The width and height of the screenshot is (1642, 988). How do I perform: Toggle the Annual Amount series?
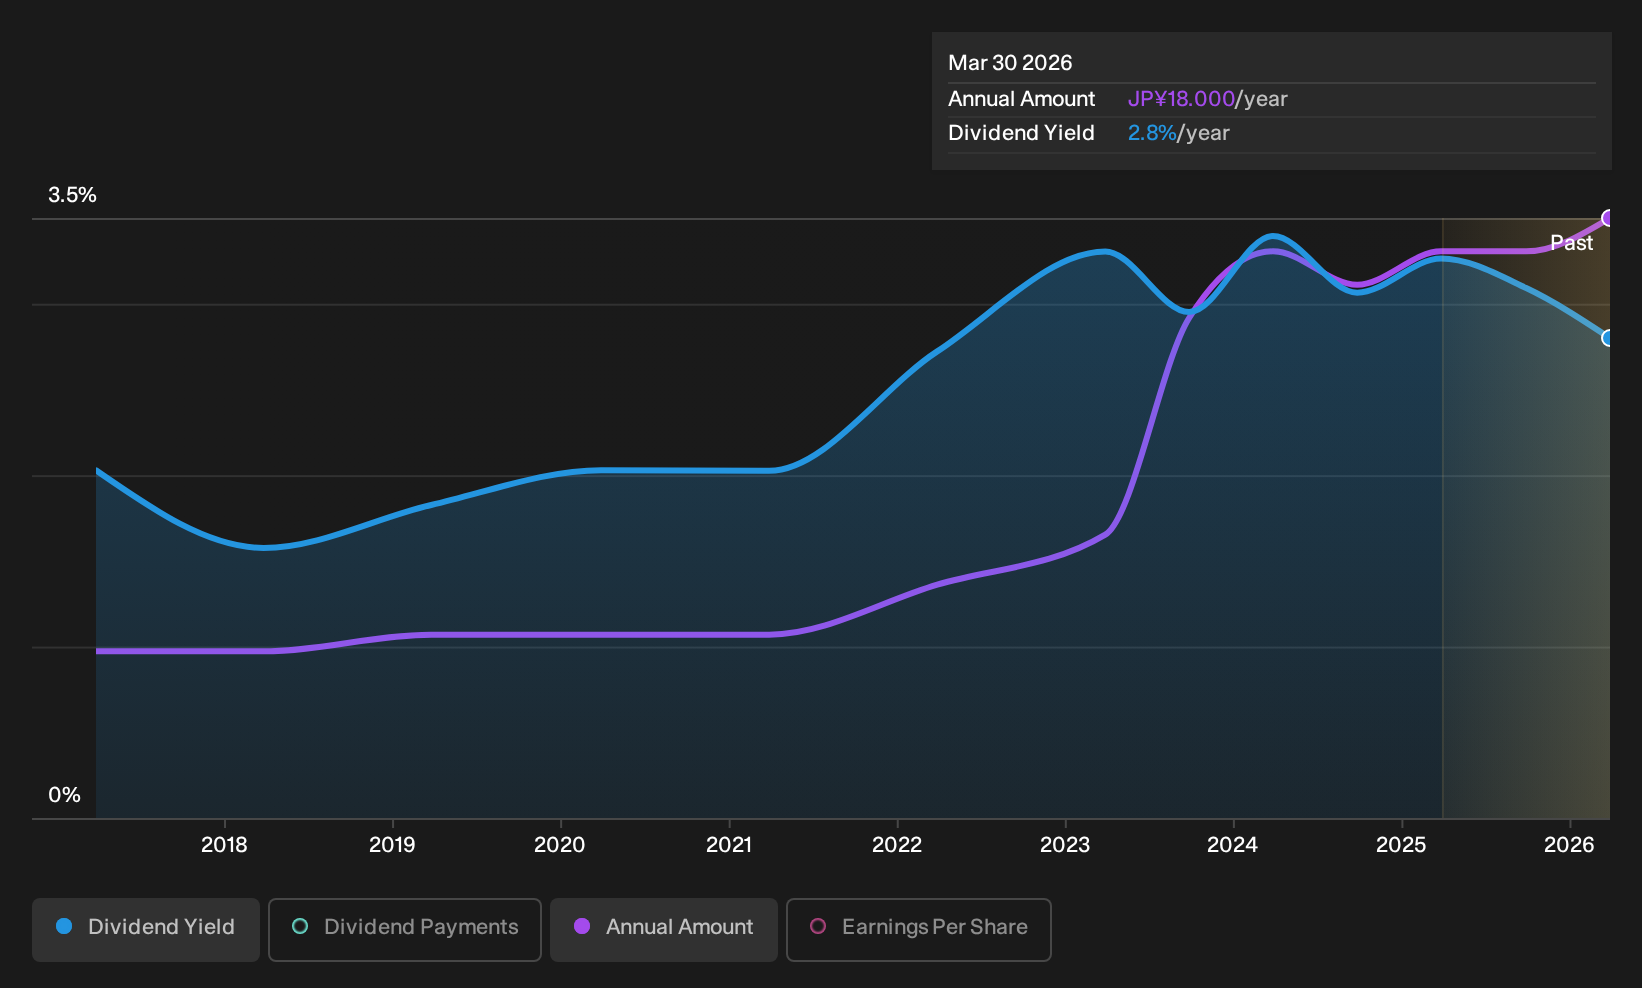point(664,929)
